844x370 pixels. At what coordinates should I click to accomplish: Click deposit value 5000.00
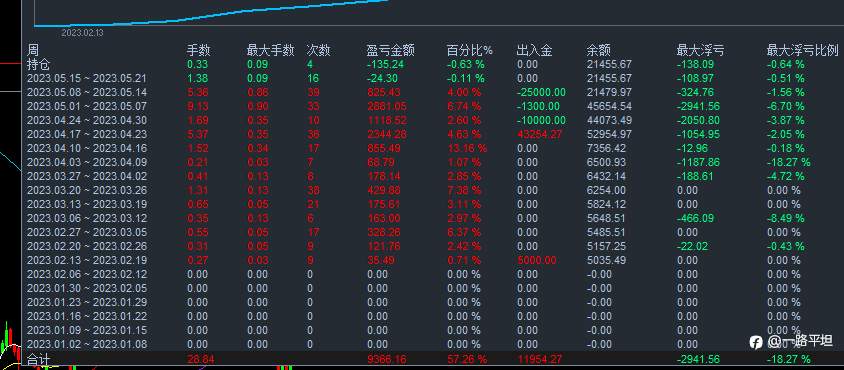537,261
